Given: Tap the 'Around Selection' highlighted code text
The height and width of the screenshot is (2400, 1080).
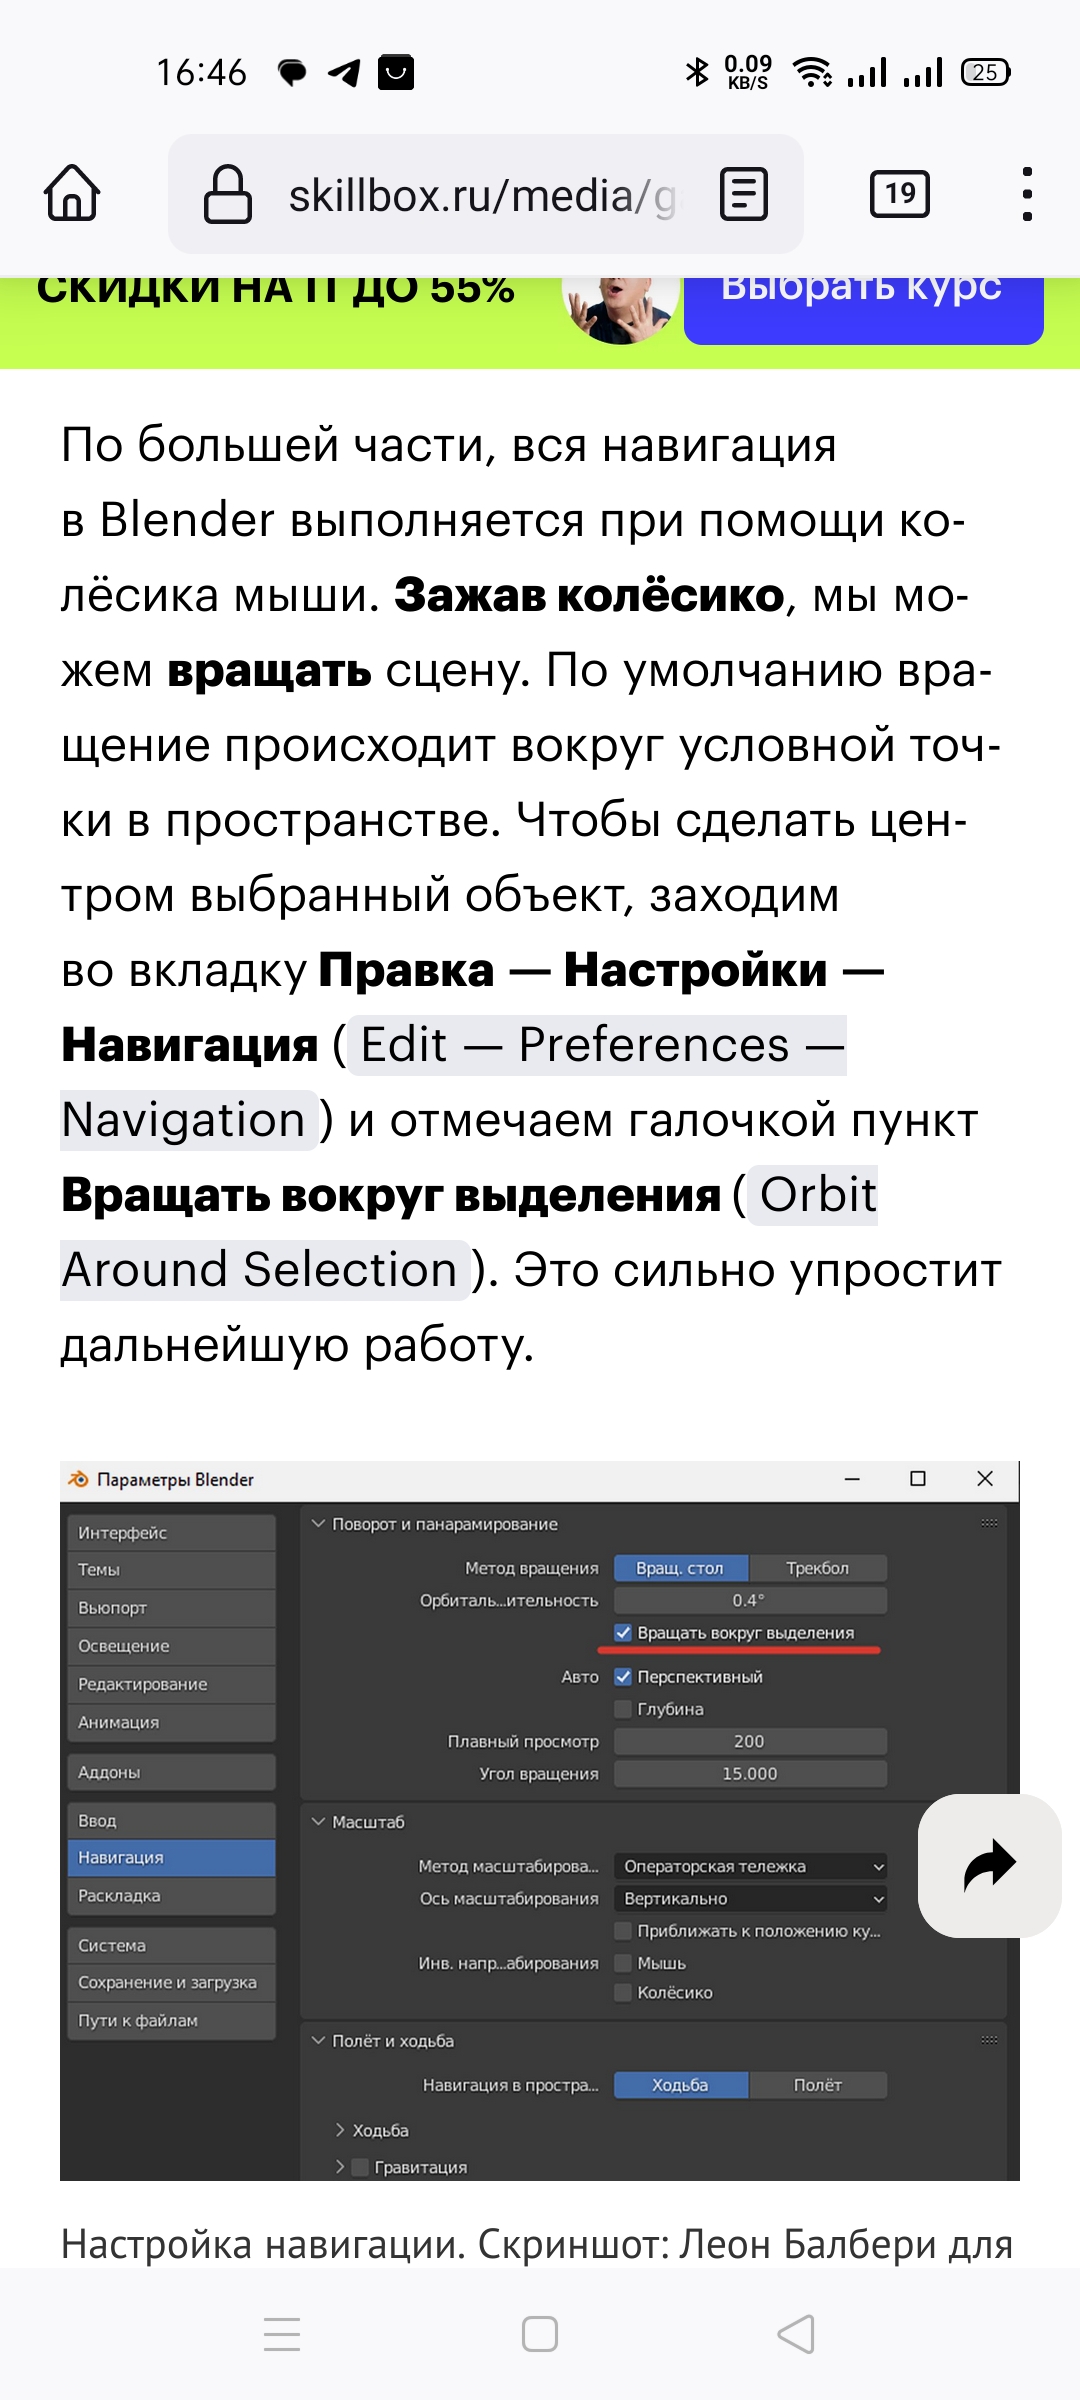Looking at the screenshot, I should click(x=263, y=1270).
